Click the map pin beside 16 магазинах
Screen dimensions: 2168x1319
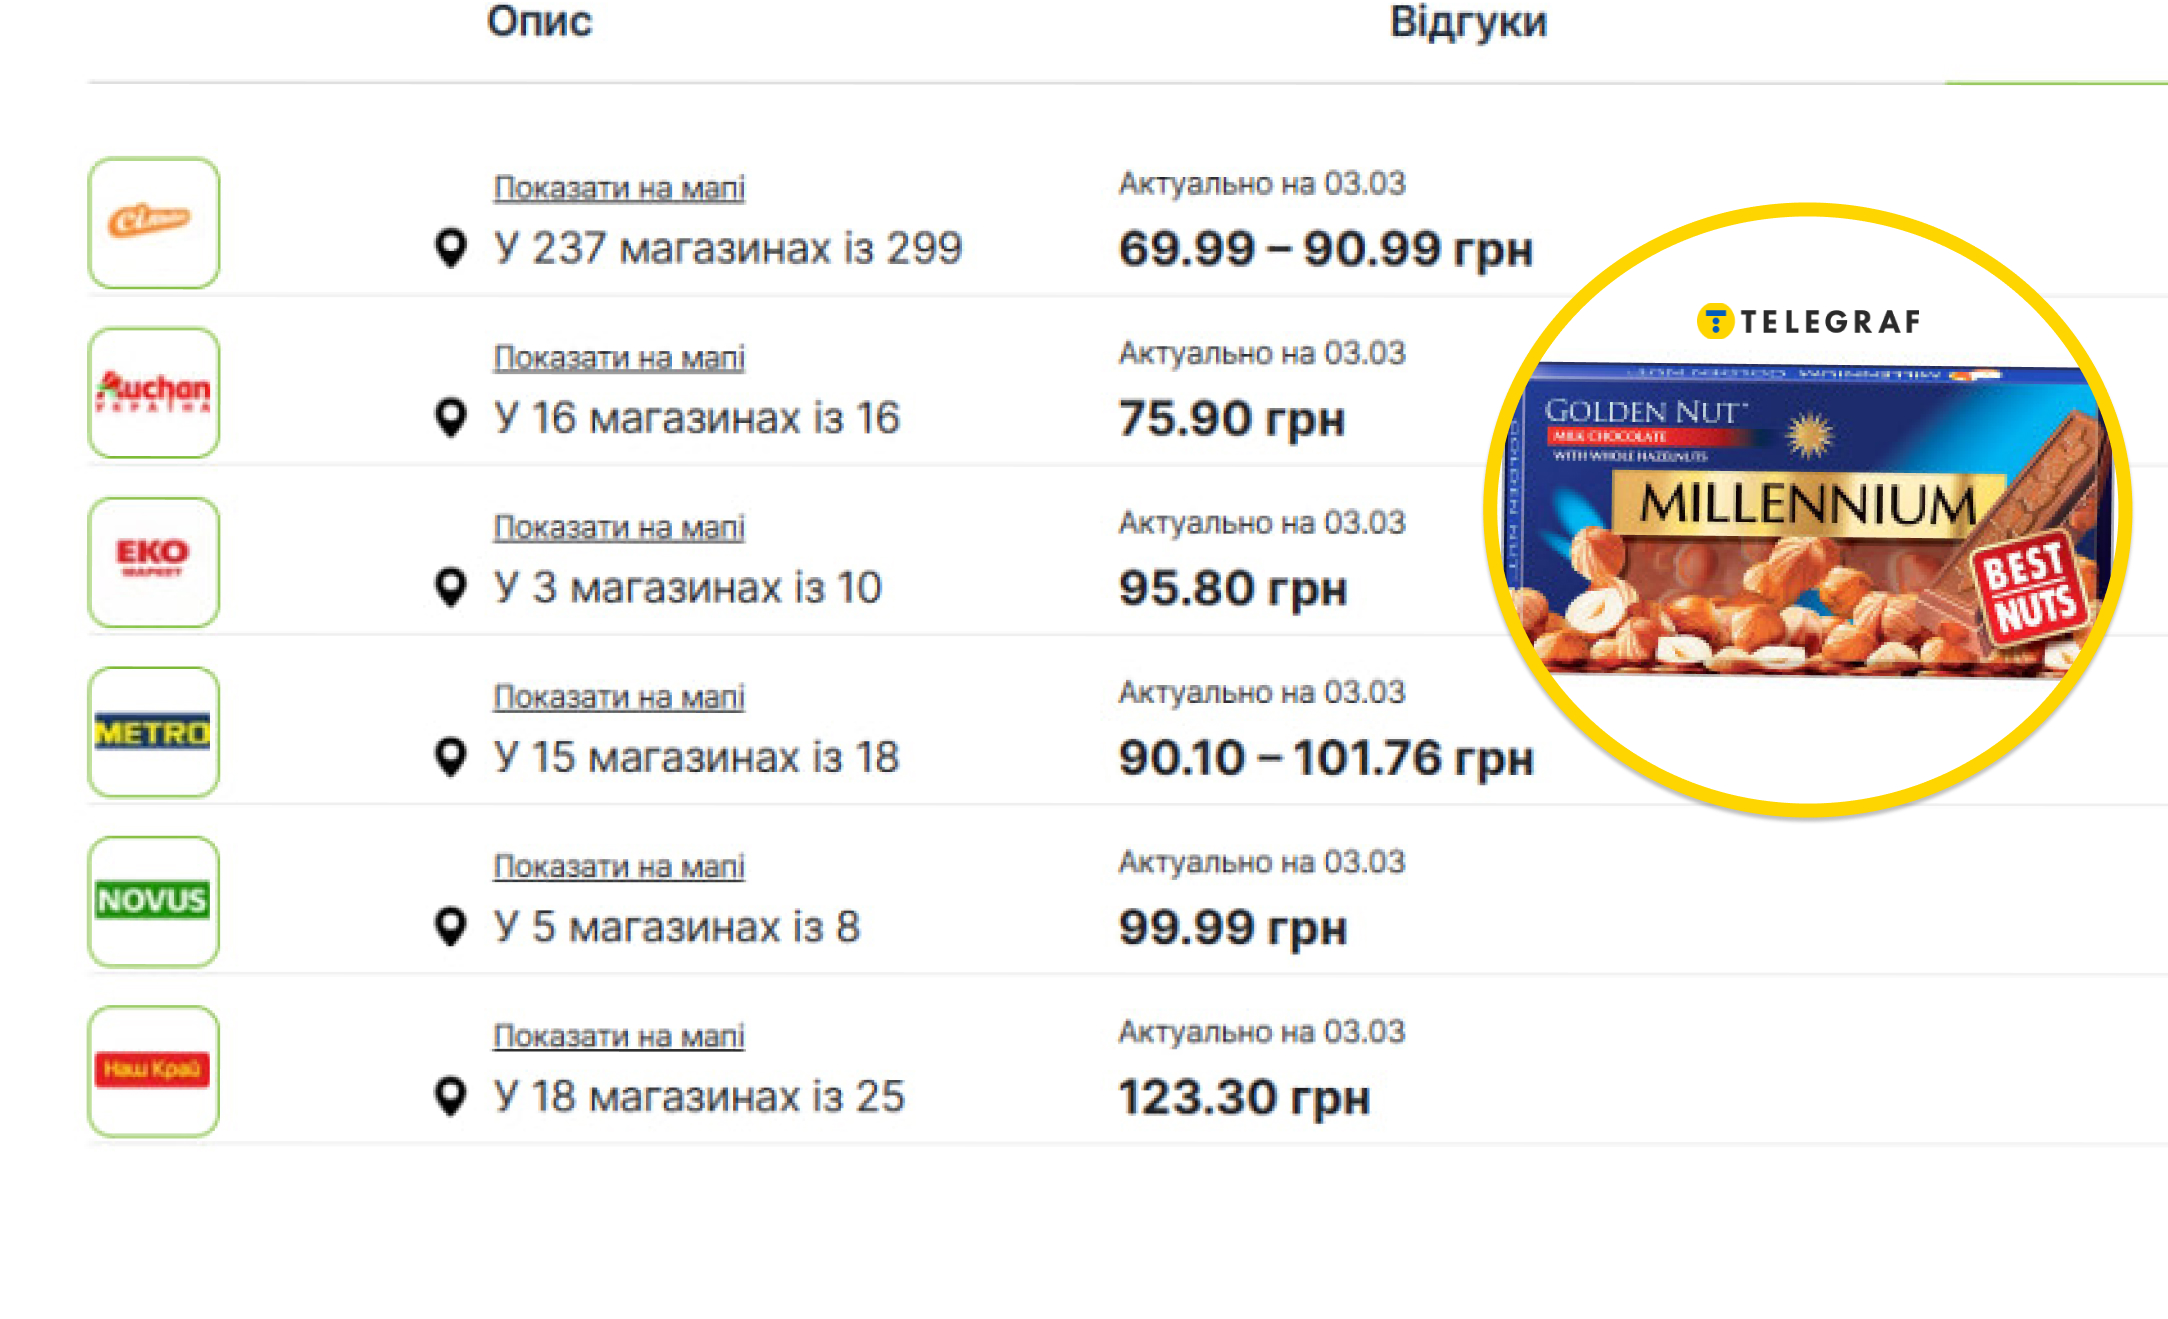[451, 417]
